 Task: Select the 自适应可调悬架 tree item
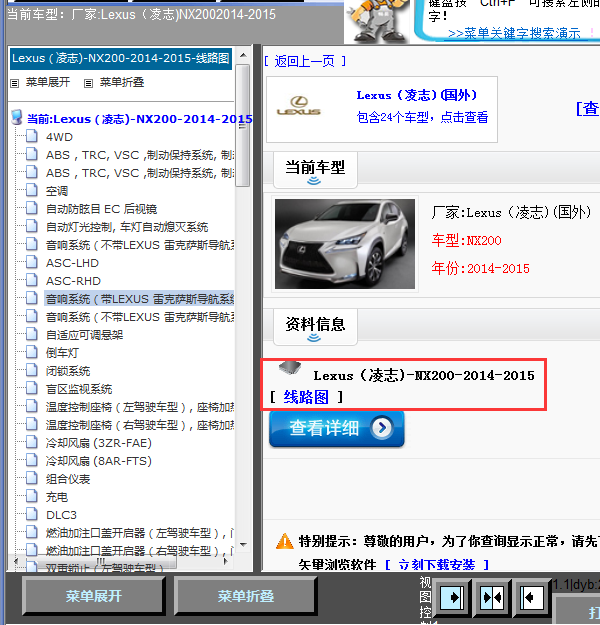(84, 335)
